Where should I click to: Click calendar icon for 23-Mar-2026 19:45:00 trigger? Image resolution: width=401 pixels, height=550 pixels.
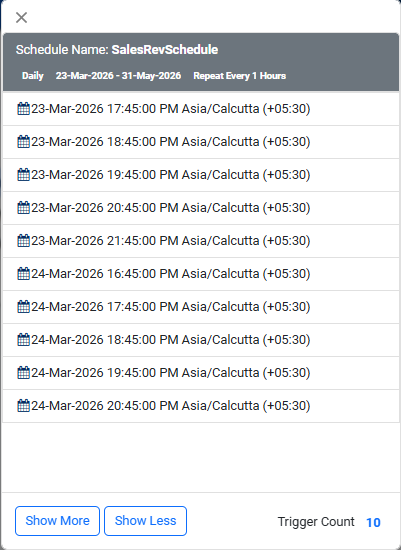coord(24,174)
